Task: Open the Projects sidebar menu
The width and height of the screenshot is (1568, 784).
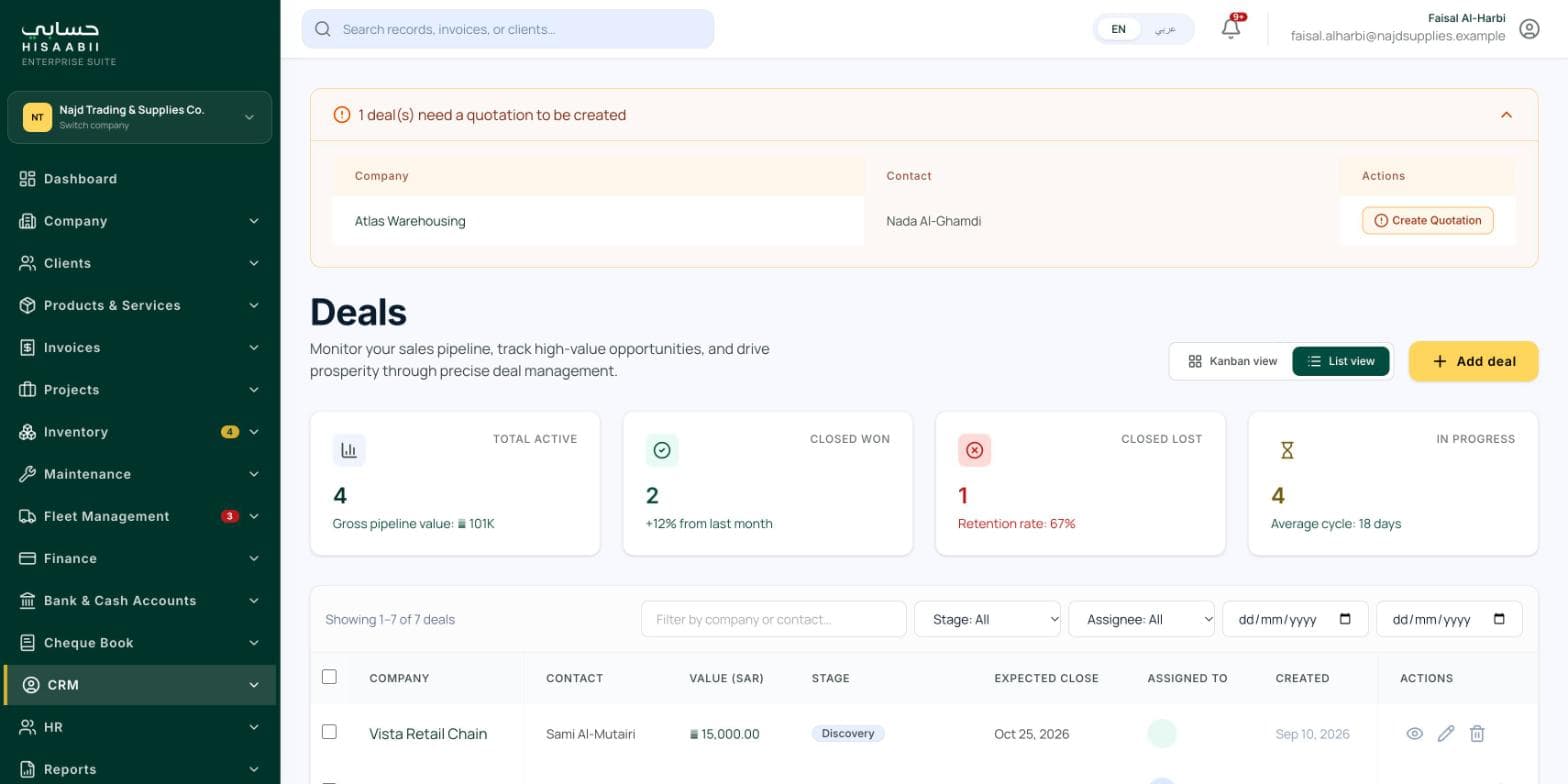Action: (140, 390)
